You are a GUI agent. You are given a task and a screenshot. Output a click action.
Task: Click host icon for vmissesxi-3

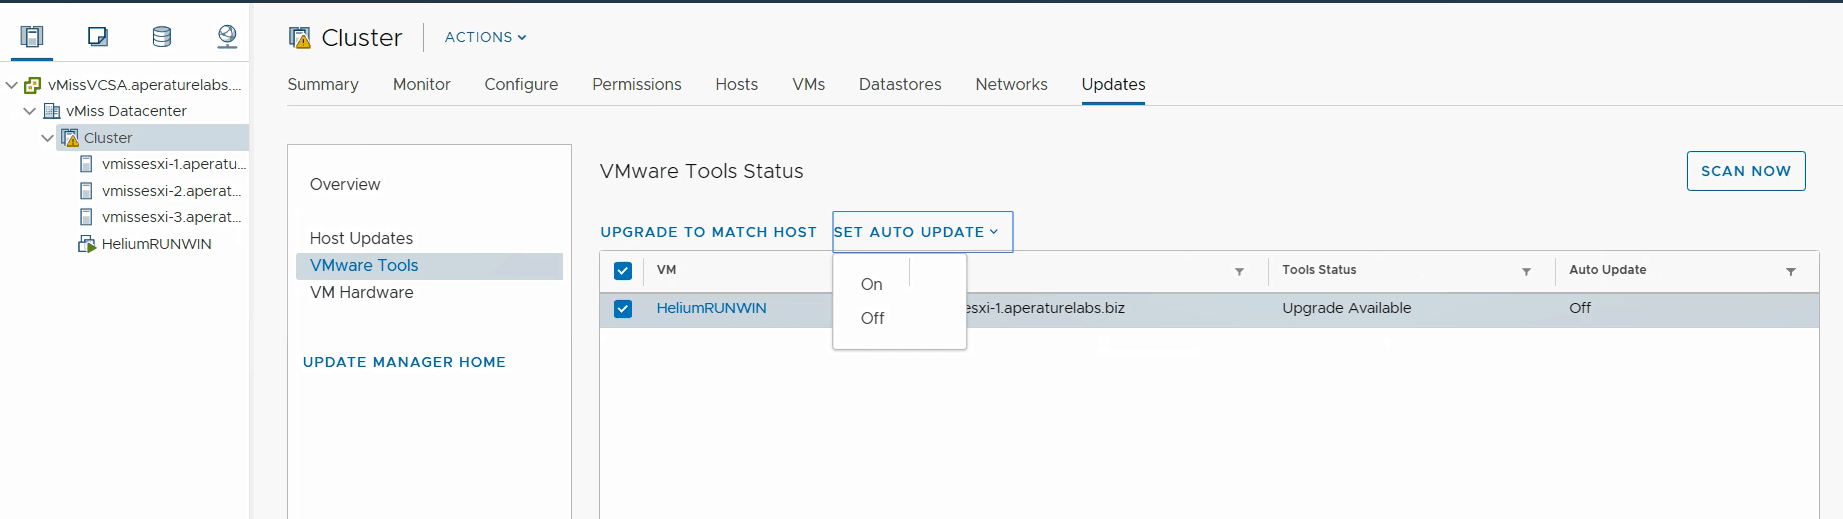pos(86,217)
